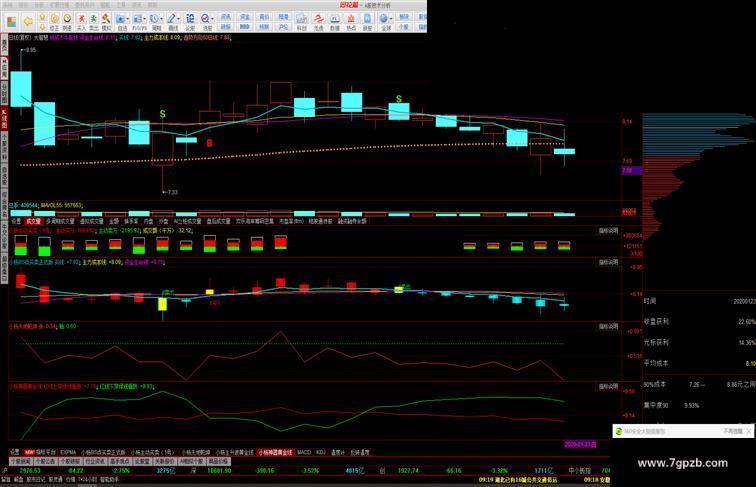Viewport: 756px width, 487px height.
Task: Click the 个股公告 button
Action: click(45, 461)
